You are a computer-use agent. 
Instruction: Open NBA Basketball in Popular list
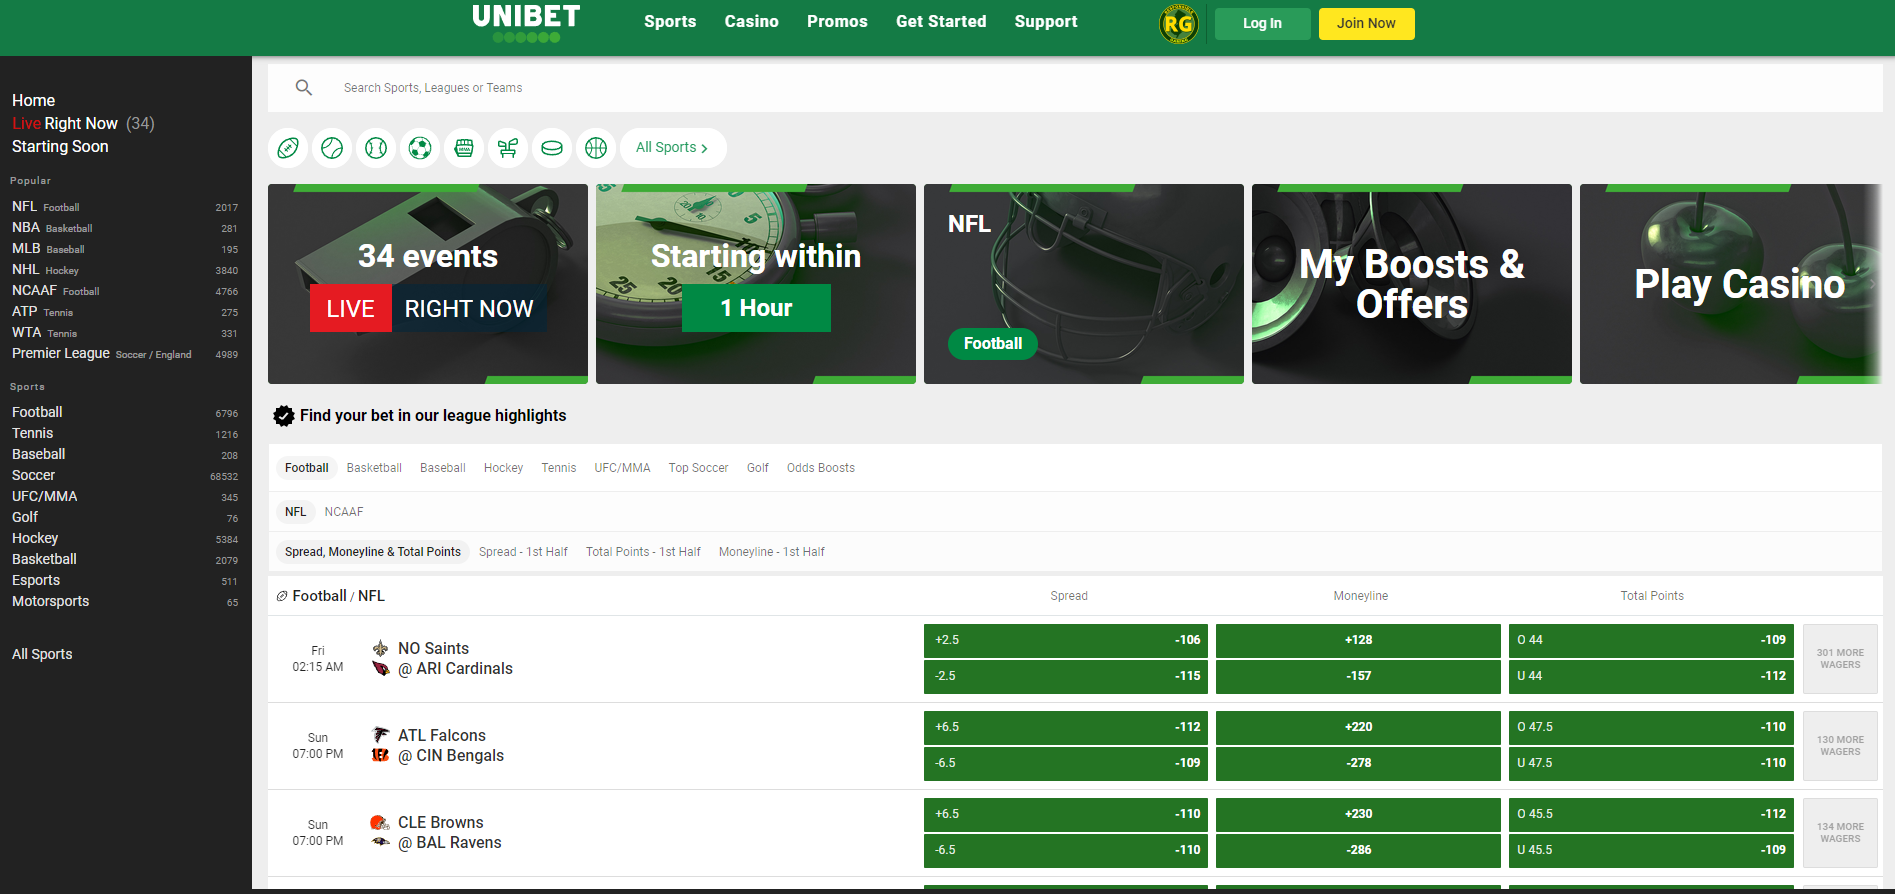click(x=125, y=228)
